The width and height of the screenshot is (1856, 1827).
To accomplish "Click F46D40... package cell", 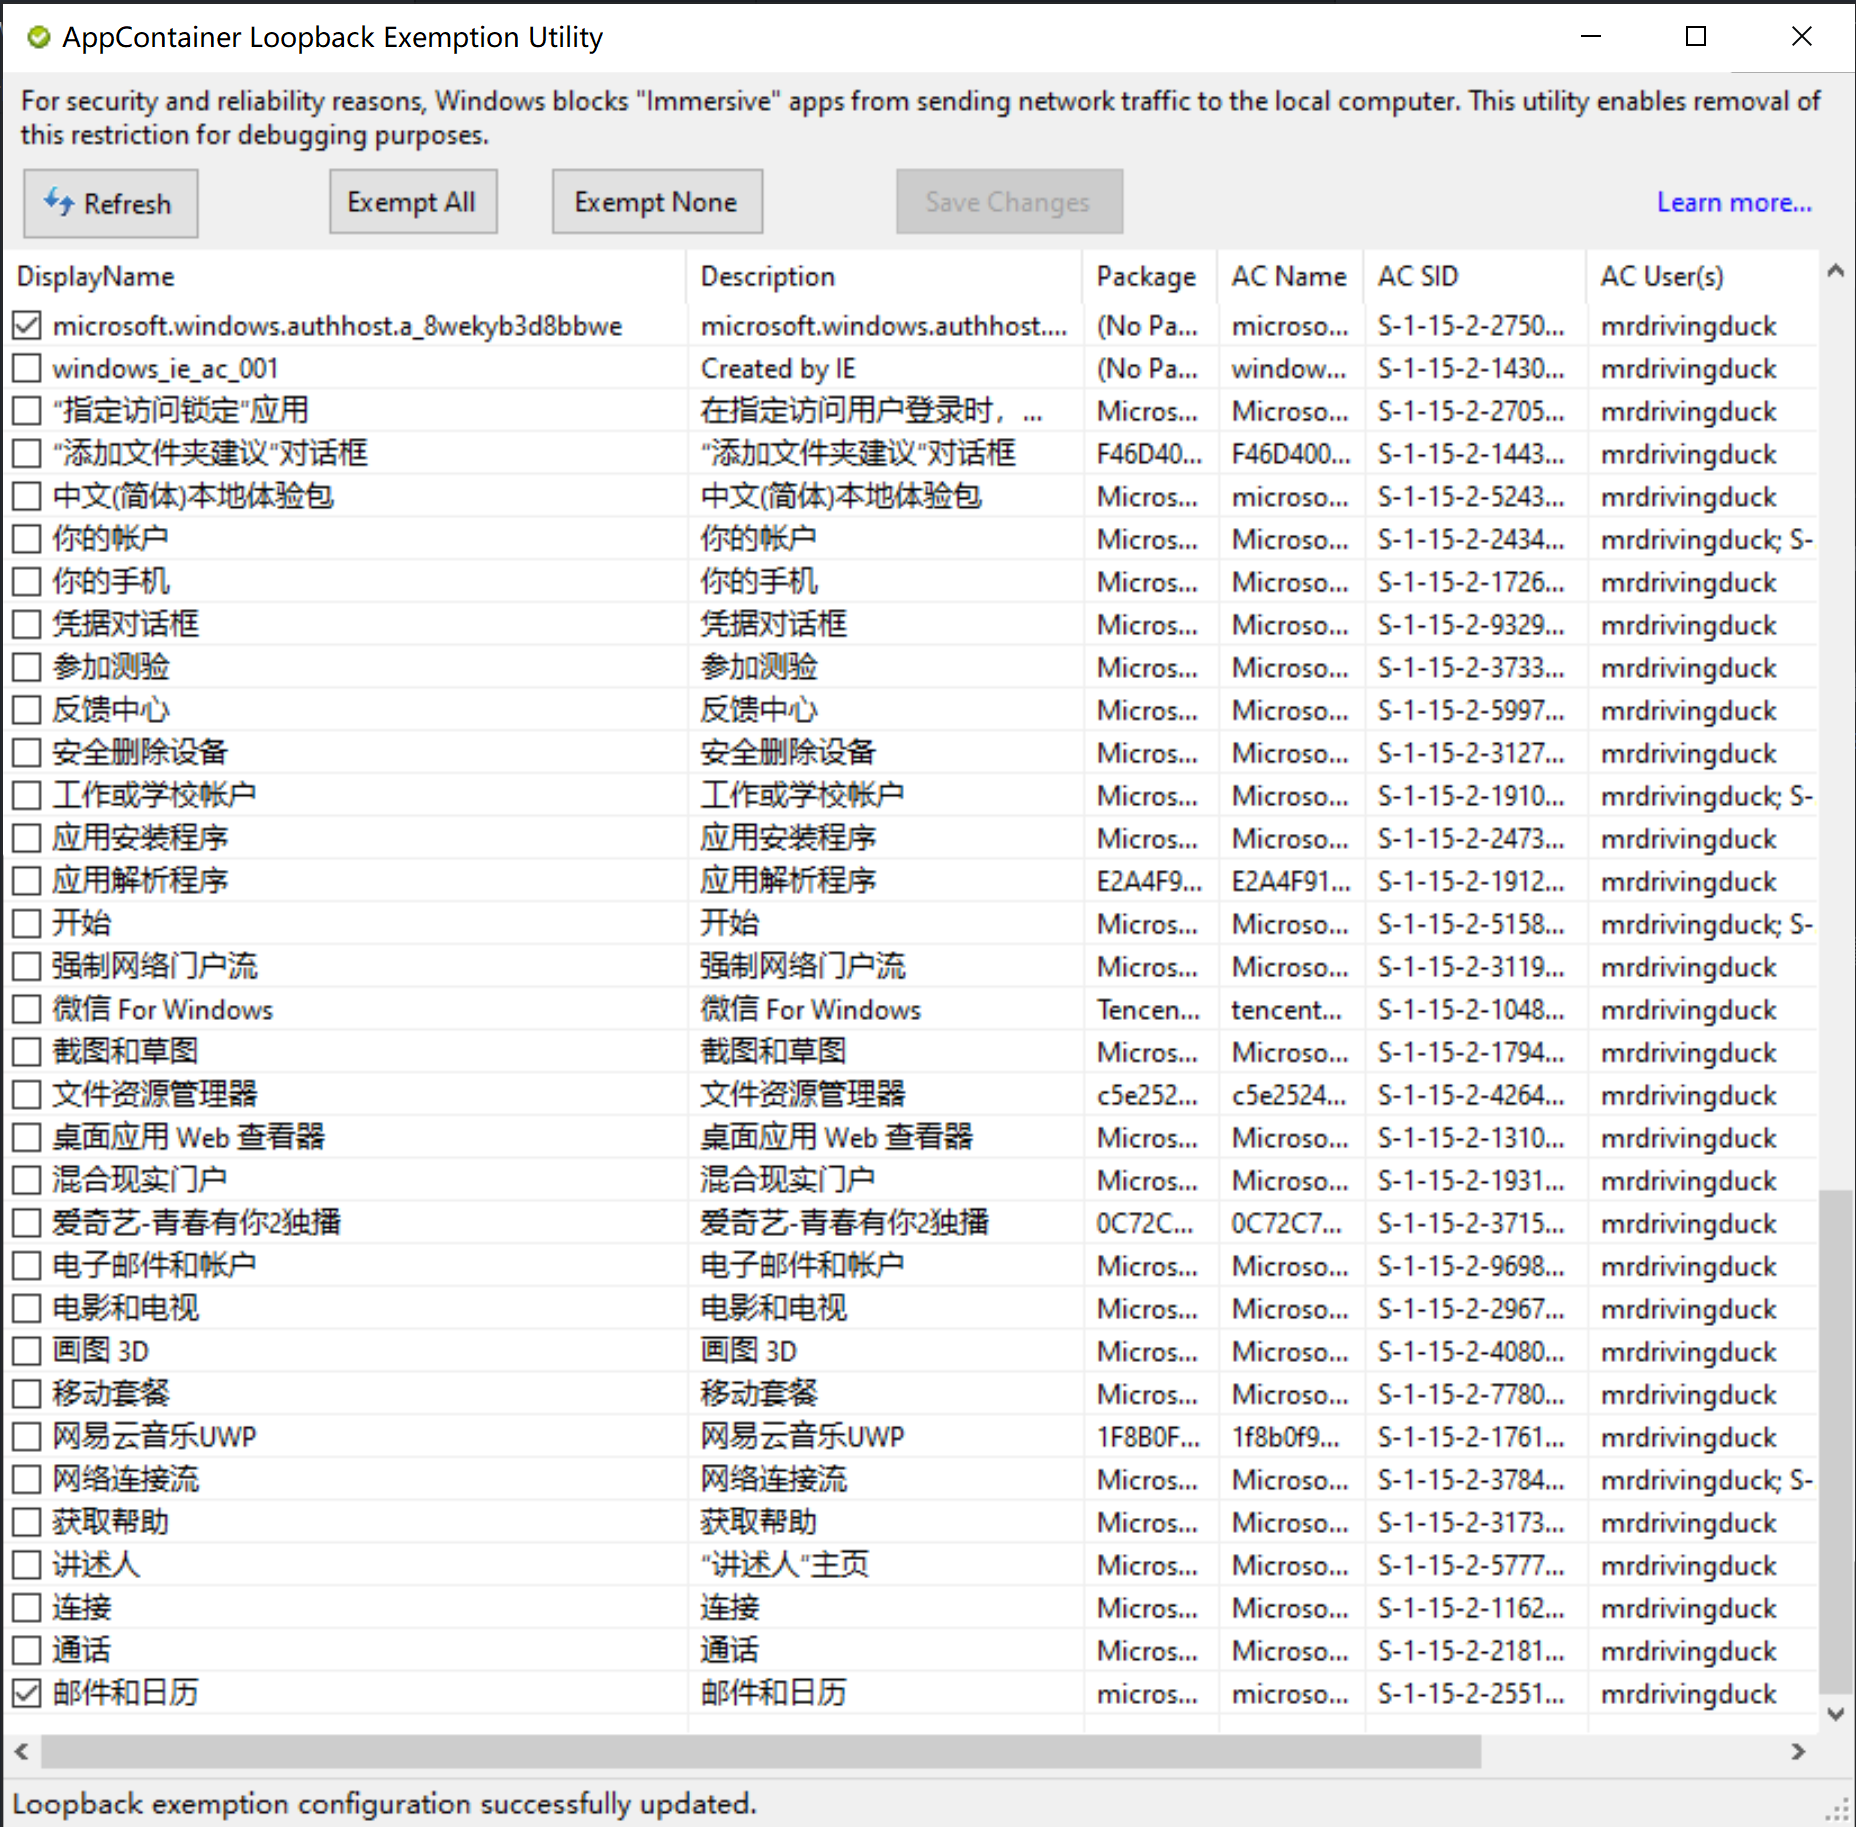I will [x=1149, y=454].
